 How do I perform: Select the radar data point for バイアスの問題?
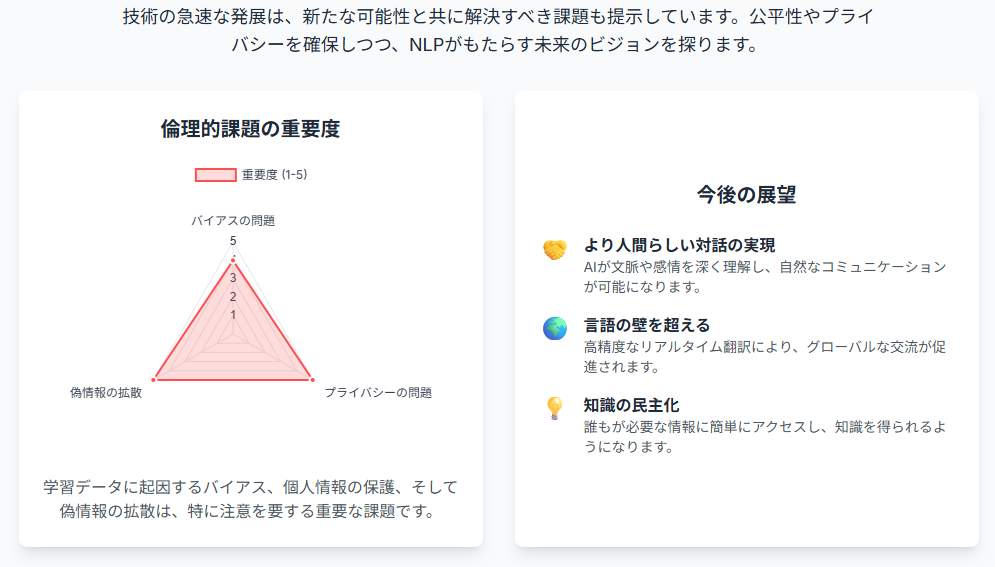coord(233,261)
